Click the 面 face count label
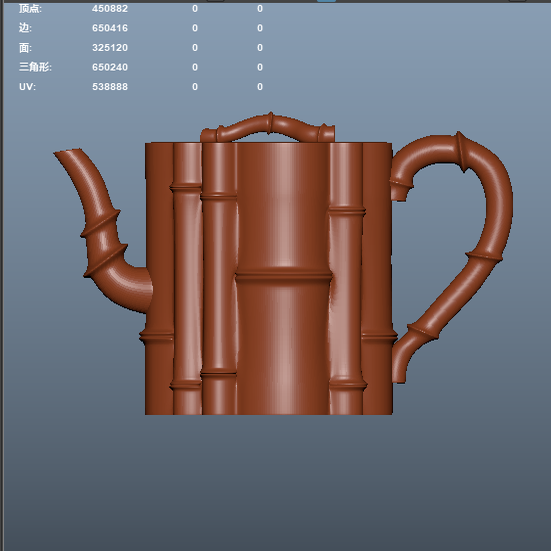 click(x=25, y=48)
